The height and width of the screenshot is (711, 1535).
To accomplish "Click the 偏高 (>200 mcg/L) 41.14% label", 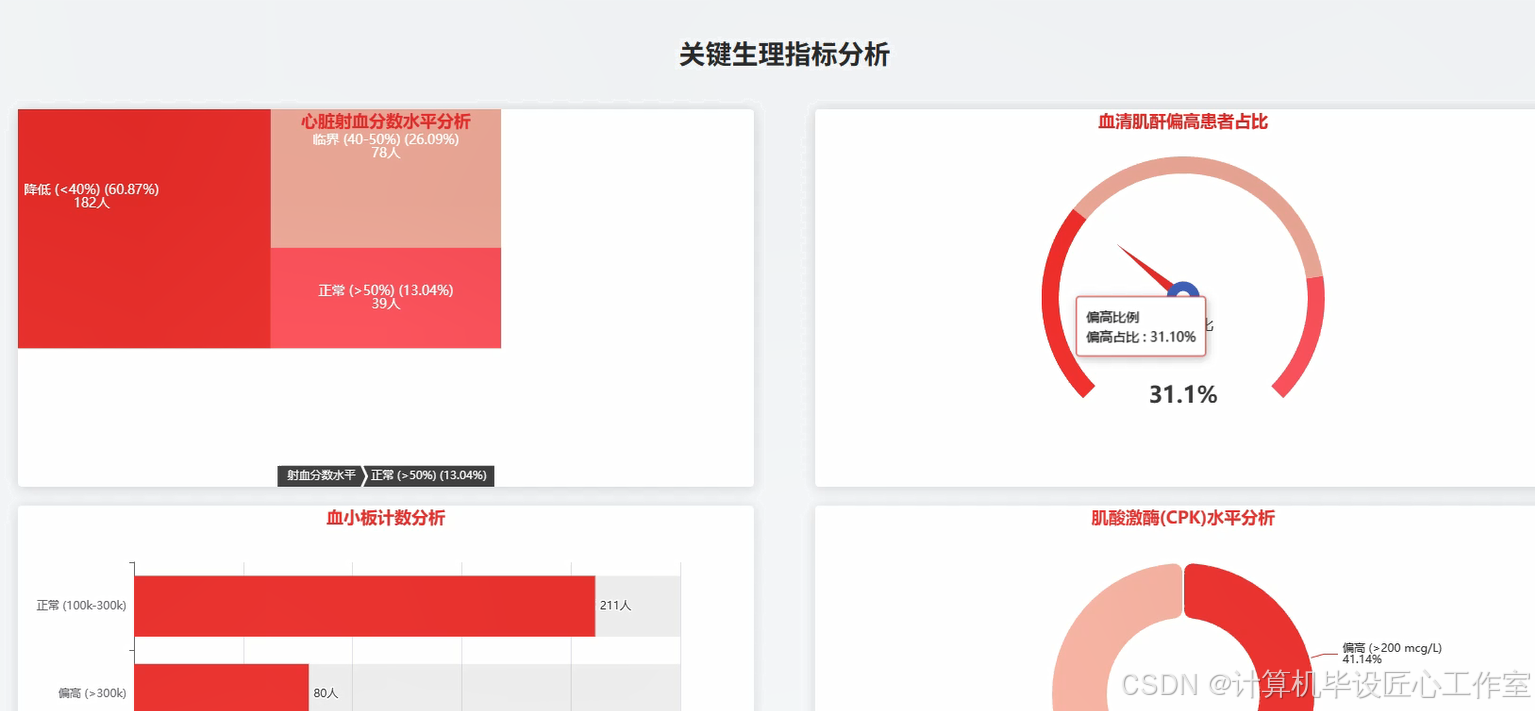I will point(1392,653).
